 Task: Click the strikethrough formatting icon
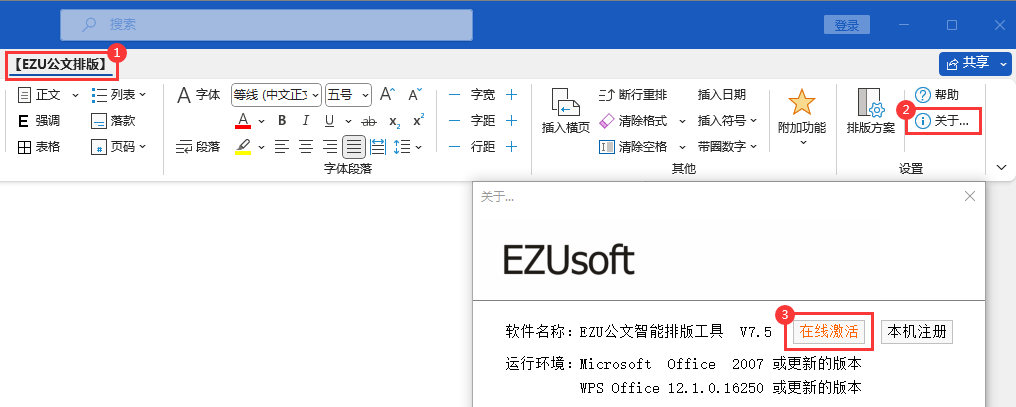pos(368,121)
